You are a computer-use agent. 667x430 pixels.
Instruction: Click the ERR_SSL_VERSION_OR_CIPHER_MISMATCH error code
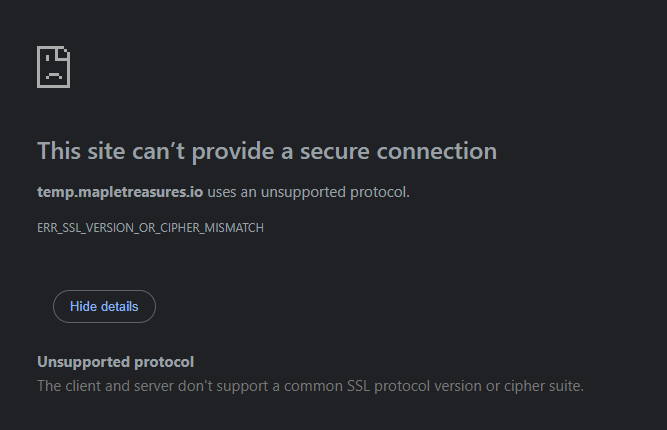click(150, 228)
